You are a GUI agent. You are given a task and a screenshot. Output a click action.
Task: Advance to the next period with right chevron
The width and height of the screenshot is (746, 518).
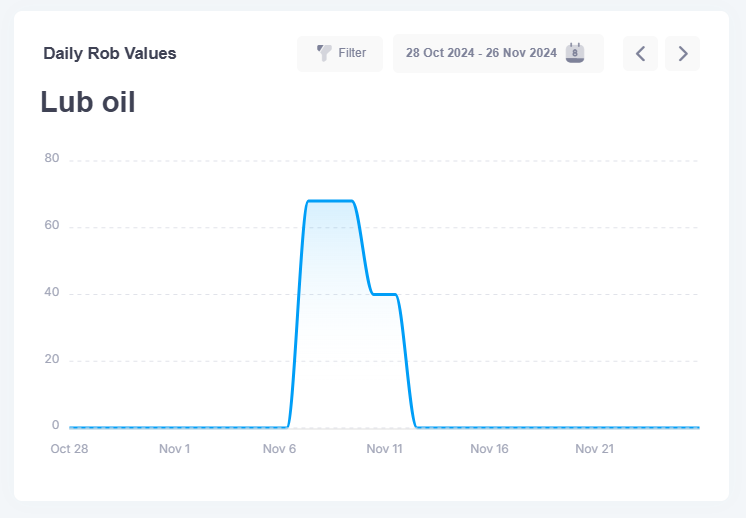coord(683,53)
